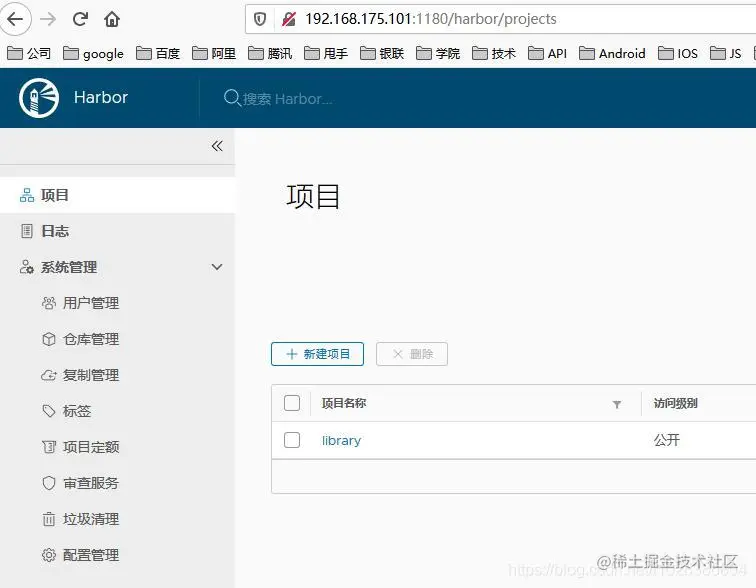Open the IOS bookmark folder
756x588 pixels.
[678, 53]
